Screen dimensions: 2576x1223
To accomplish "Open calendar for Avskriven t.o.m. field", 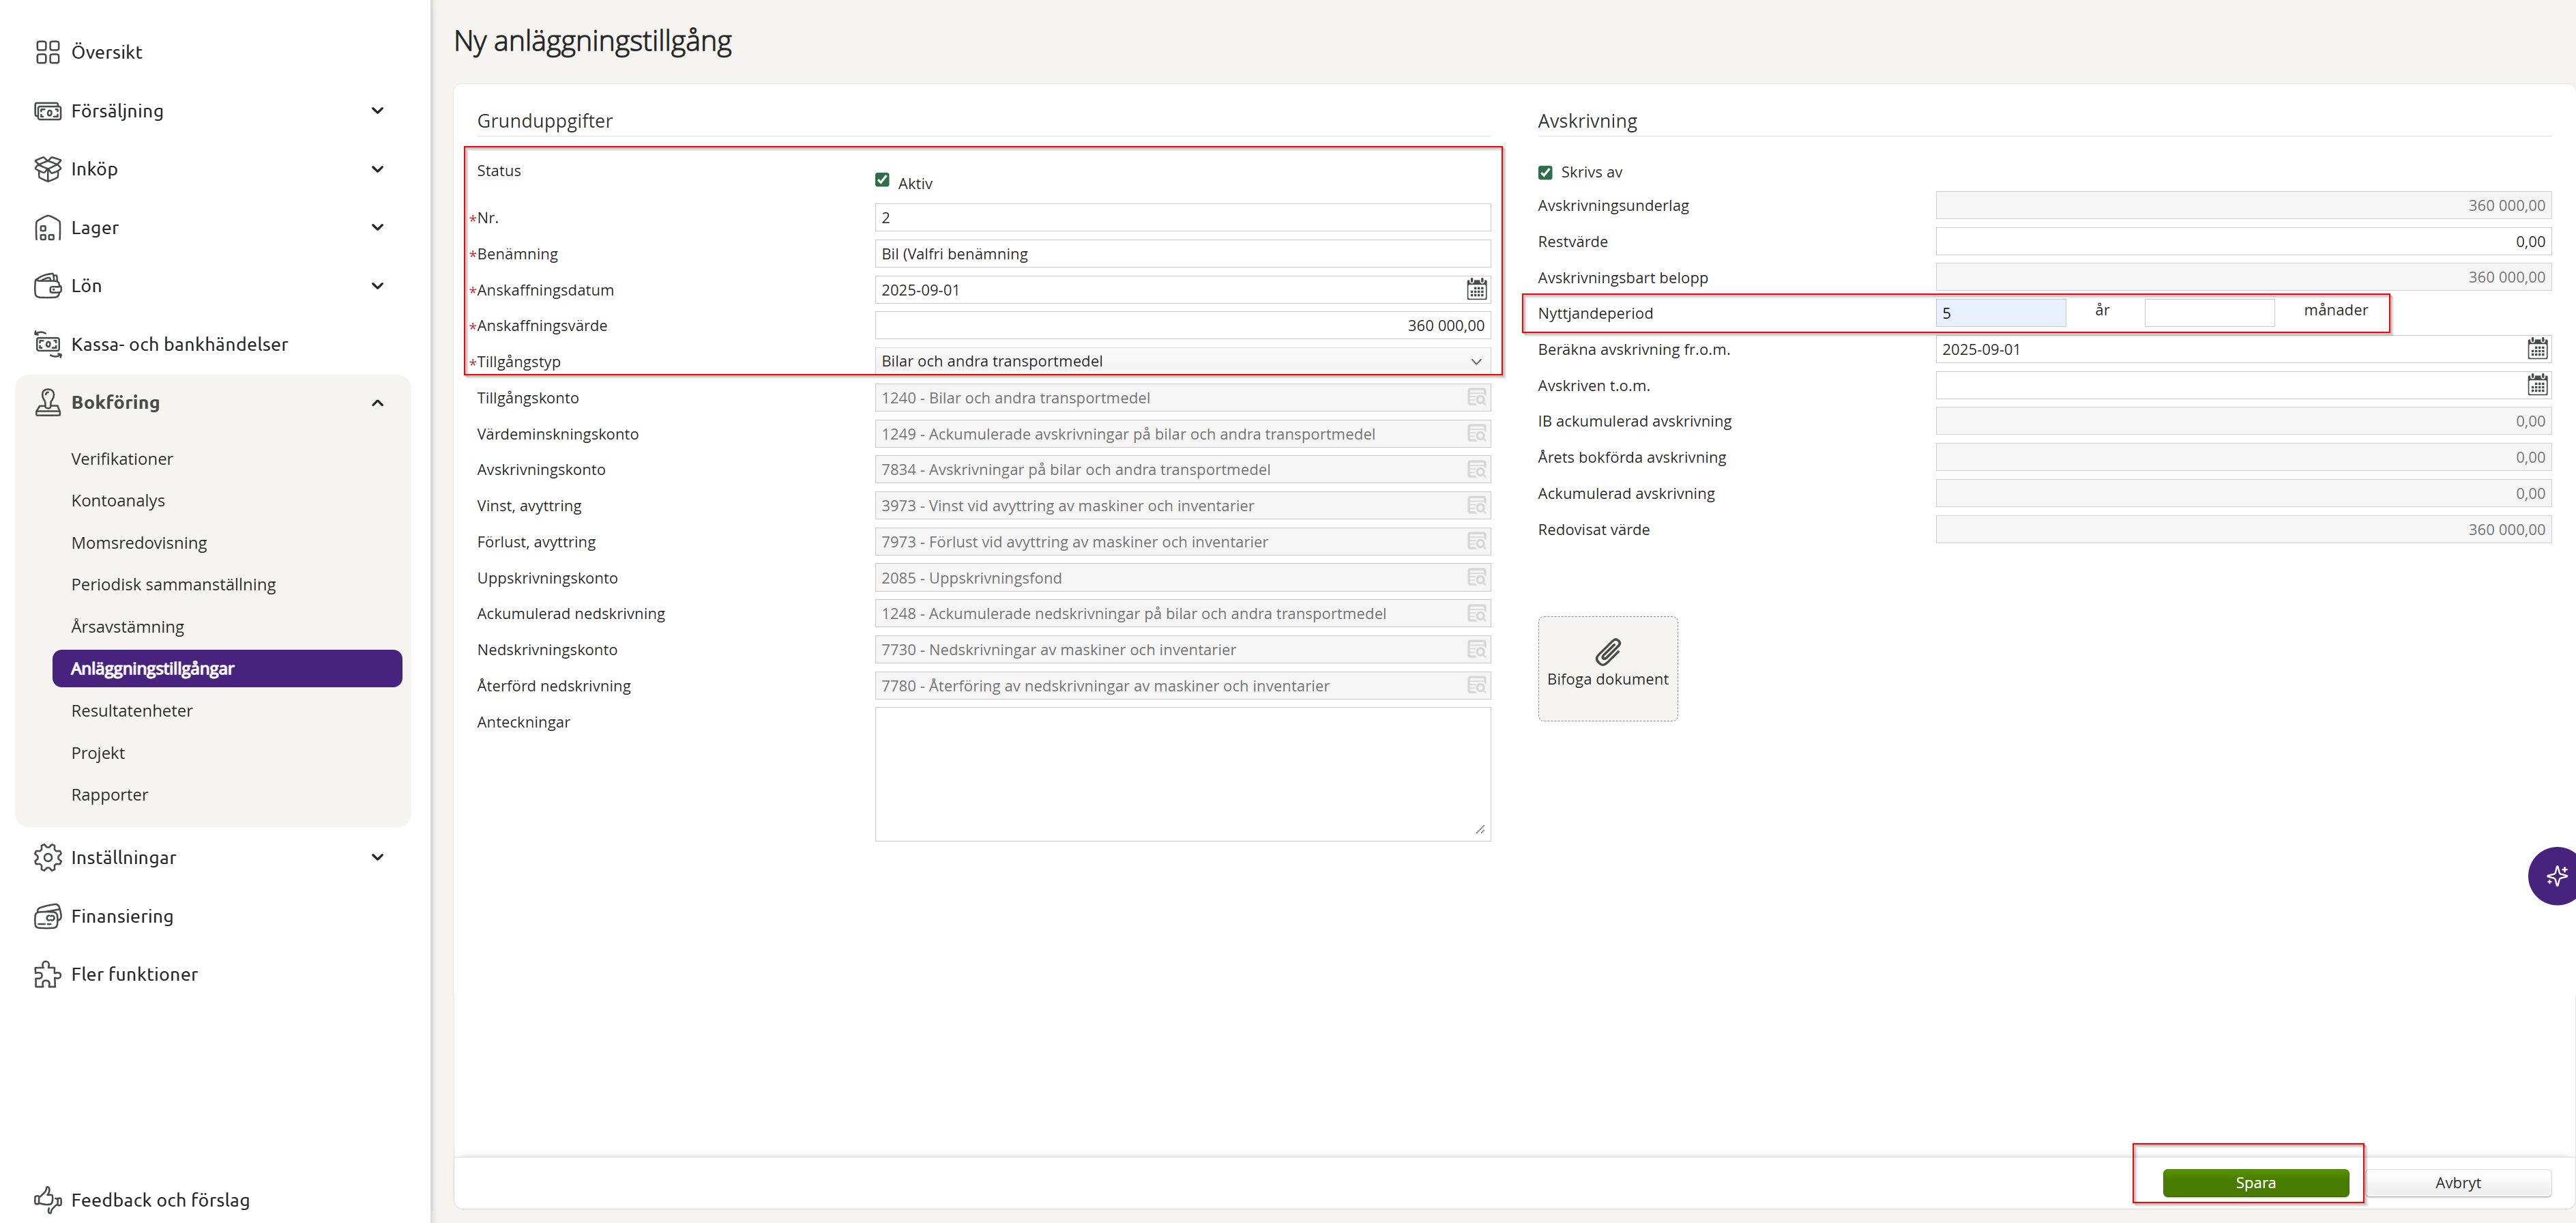I will pos(2537,385).
